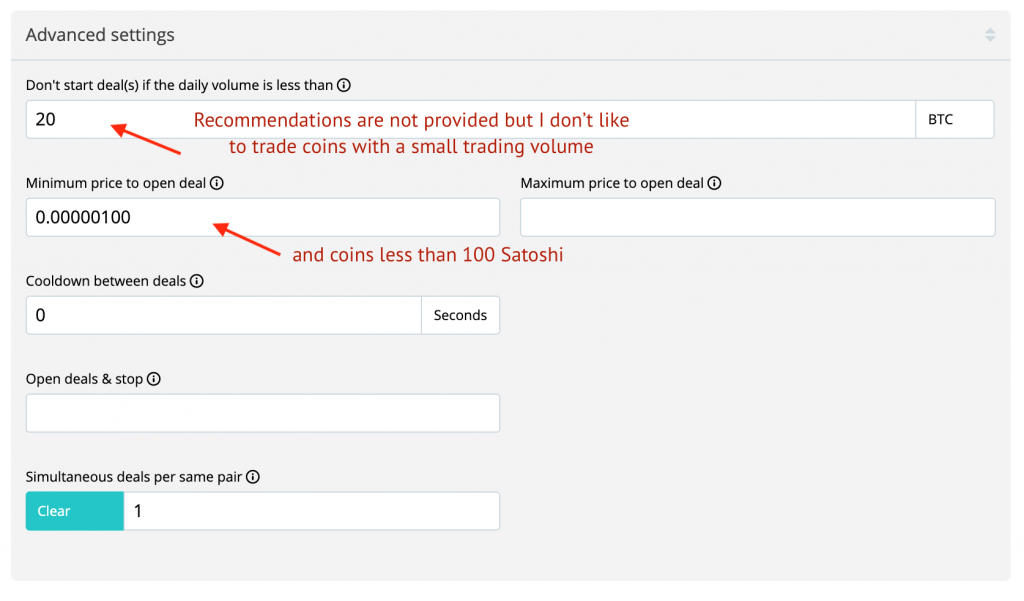Image resolution: width=1024 pixels, height=601 pixels.
Task: Click the "Cooldown between deals" label
Action: (x=106, y=282)
